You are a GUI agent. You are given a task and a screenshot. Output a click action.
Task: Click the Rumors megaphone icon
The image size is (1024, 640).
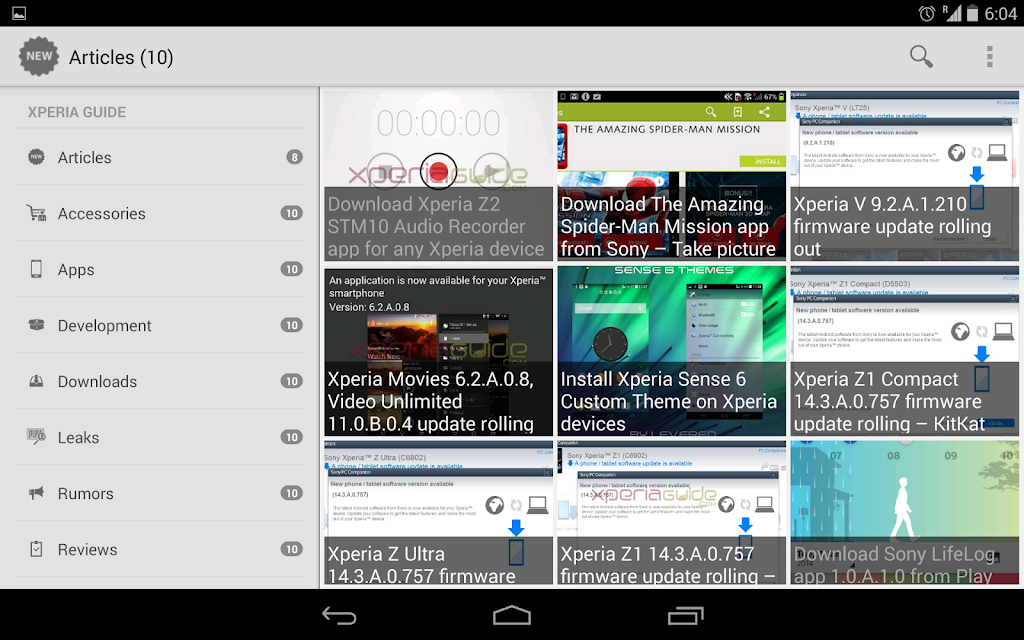tap(37, 492)
